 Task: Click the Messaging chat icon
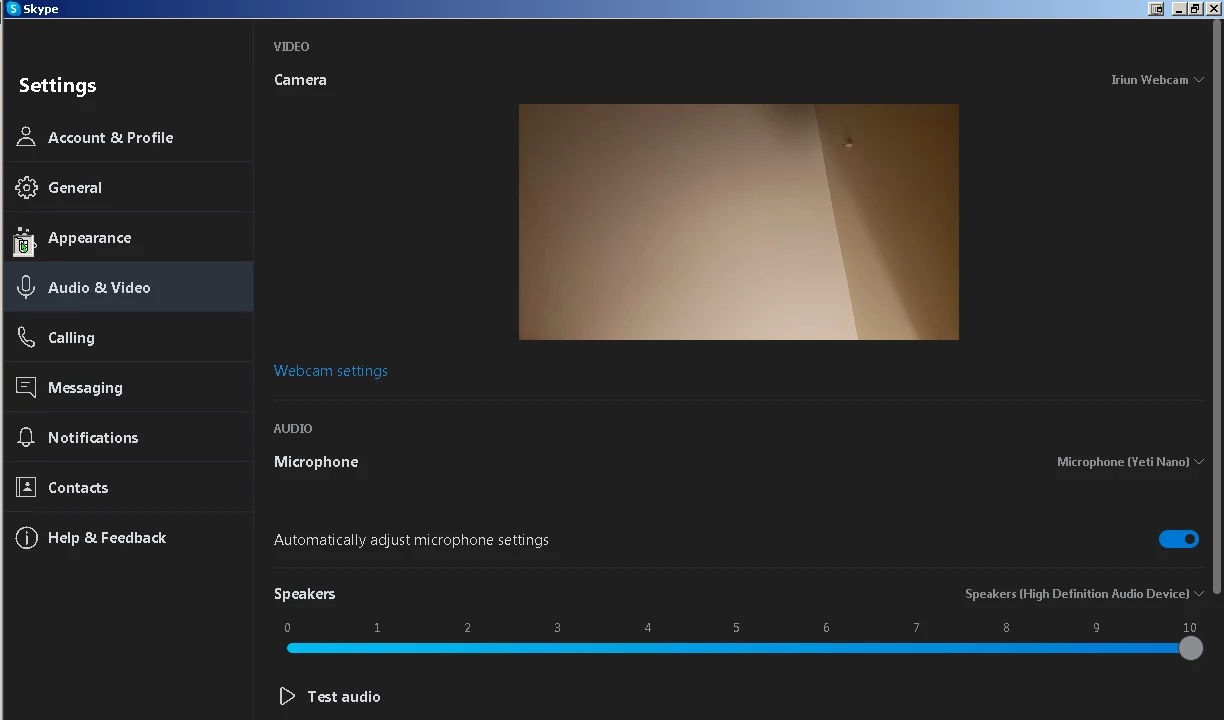click(x=27, y=387)
